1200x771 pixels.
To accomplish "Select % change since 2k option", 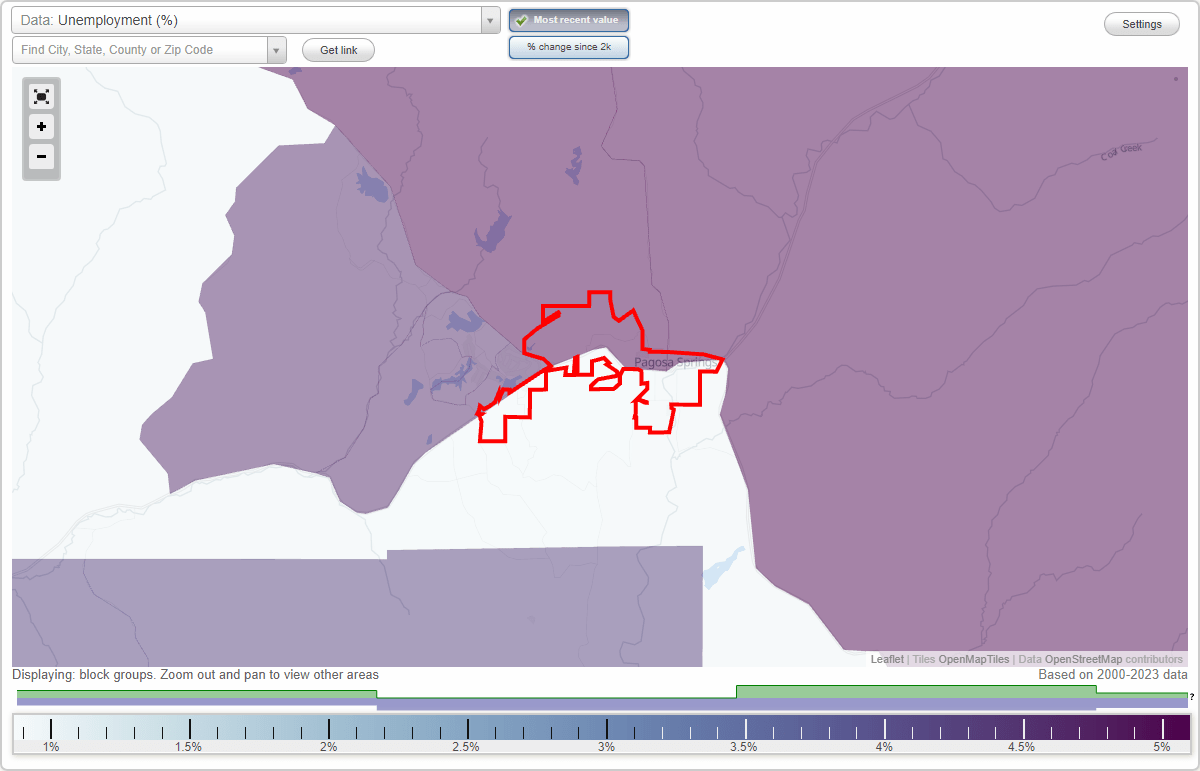I will (569, 47).
